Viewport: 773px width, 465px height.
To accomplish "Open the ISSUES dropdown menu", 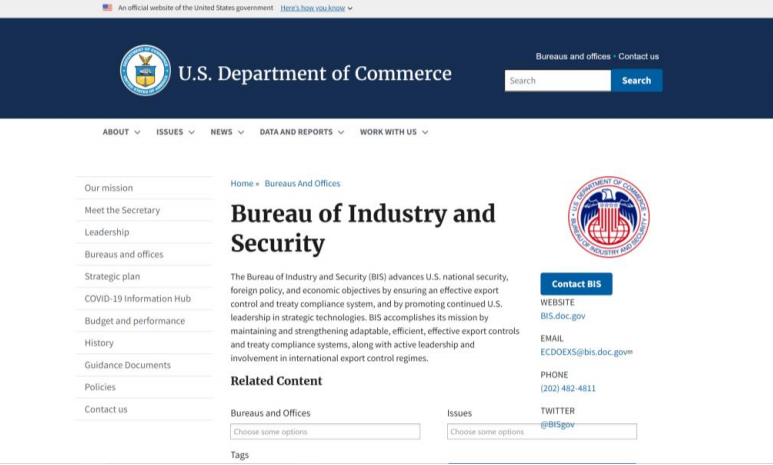I will tap(176, 132).
